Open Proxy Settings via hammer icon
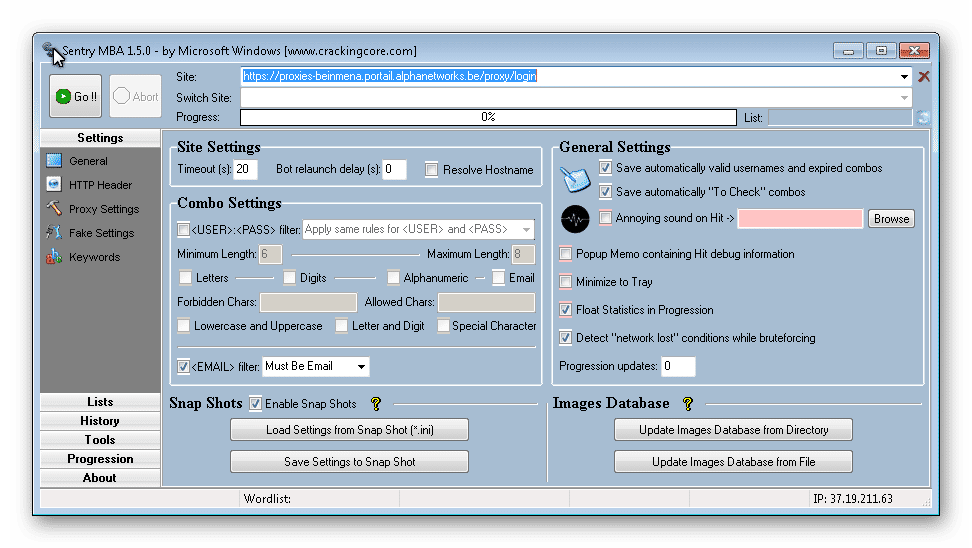This screenshot has height=548, width=972. pyautogui.click(x=54, y=209)
